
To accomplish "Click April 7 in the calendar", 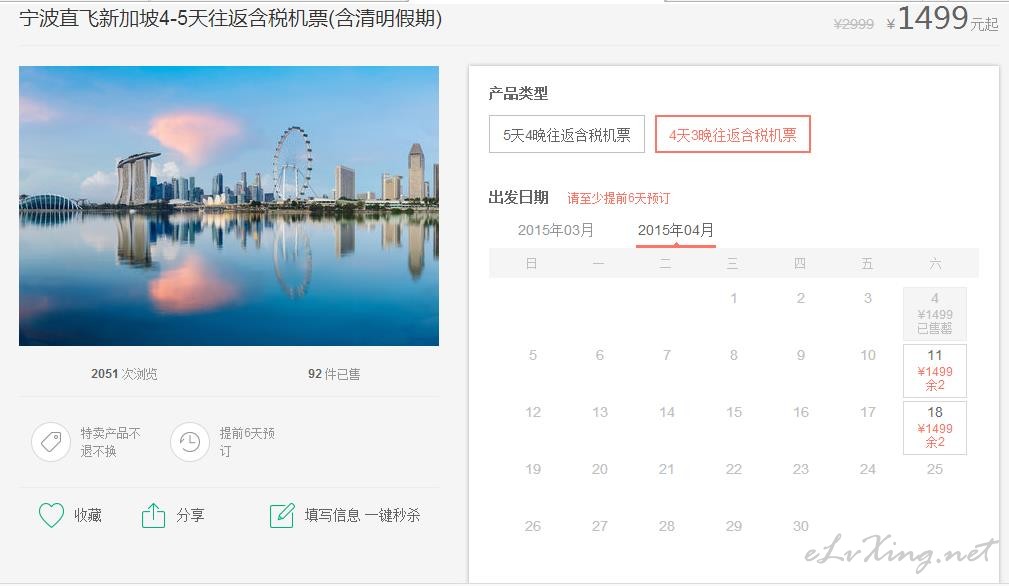I will click(x=667, y=355).
